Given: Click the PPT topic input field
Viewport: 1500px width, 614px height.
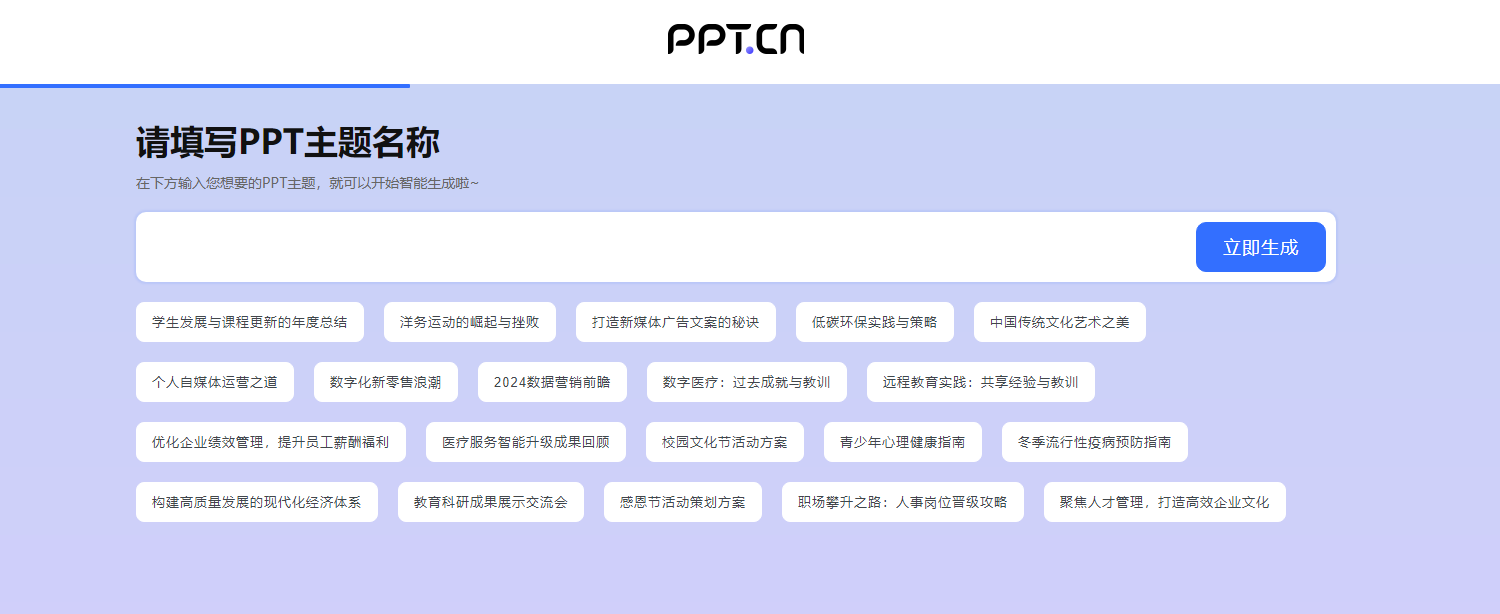Looking at the screenshot, I should click(665, 247).
